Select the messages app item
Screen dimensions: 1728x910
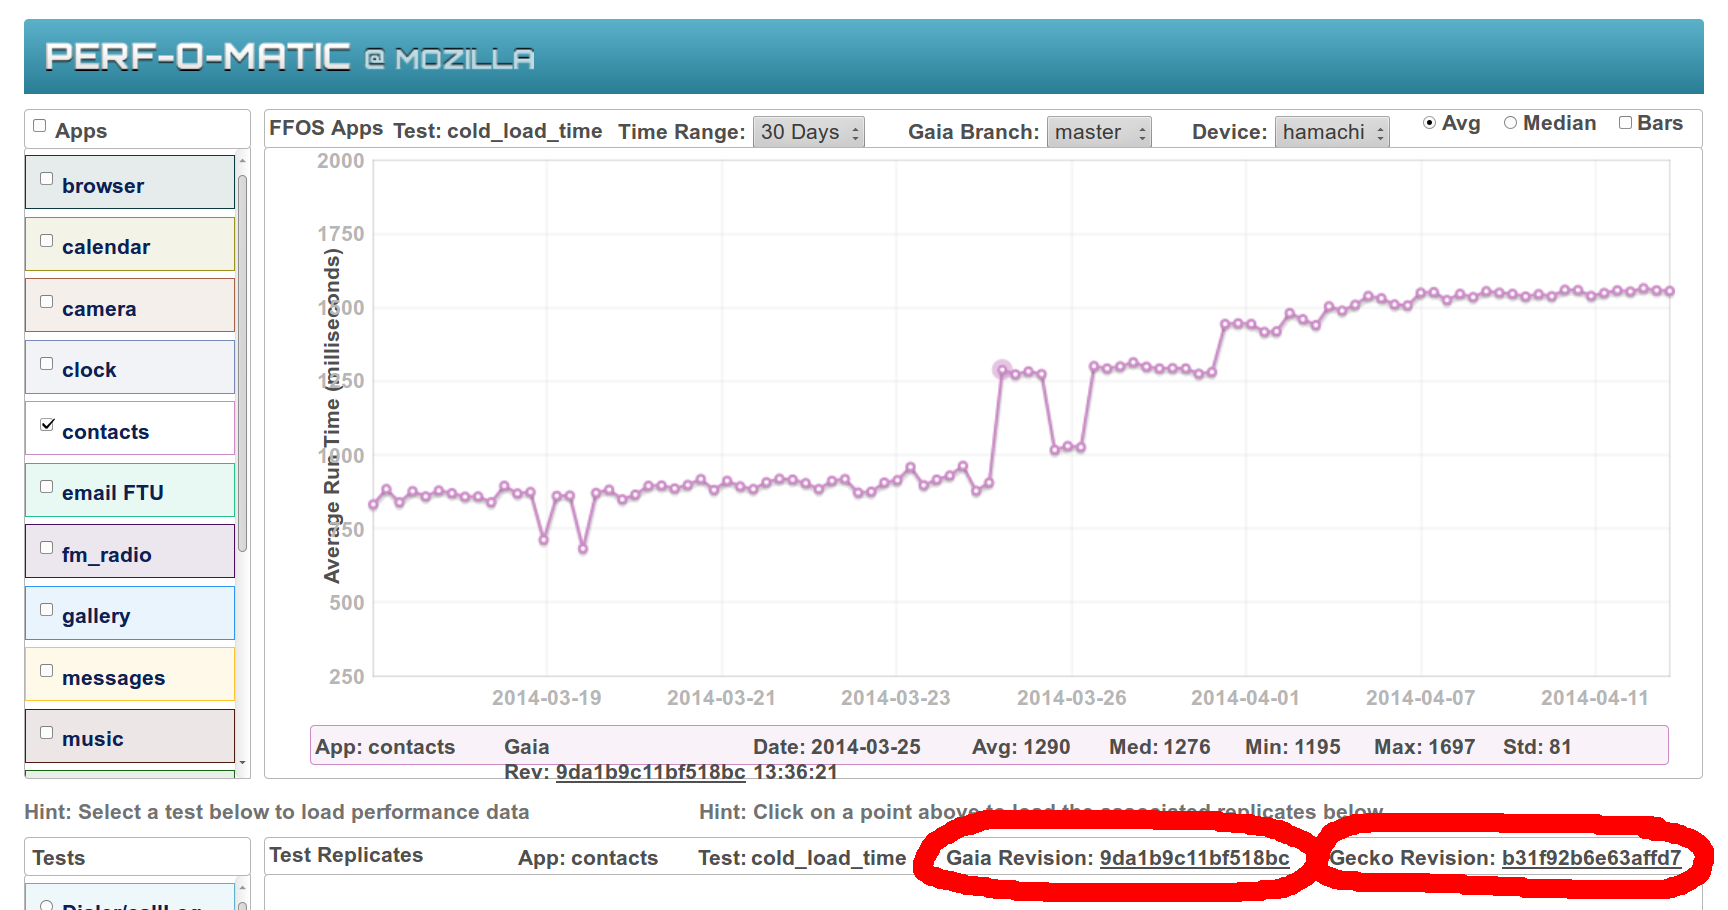pos(130,675)
